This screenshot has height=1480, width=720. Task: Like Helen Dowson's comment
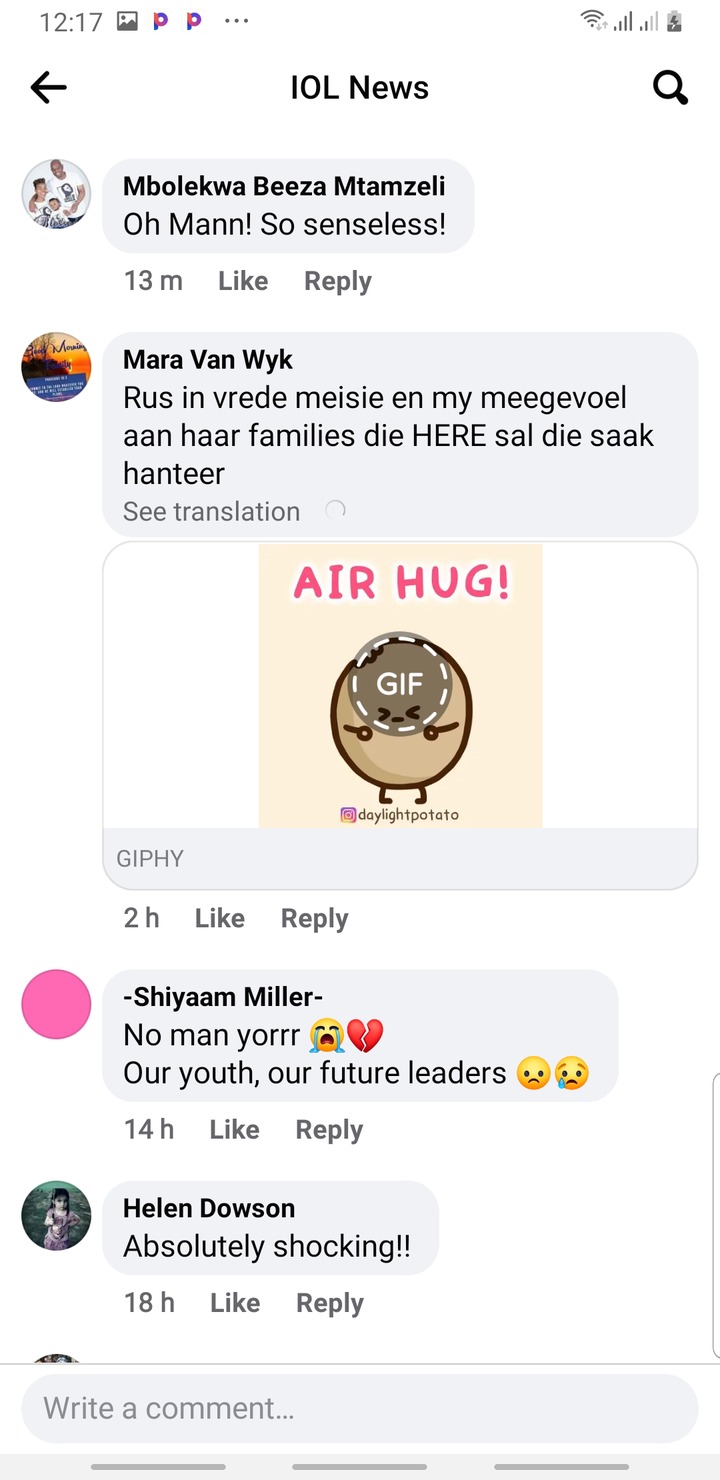235,1302
